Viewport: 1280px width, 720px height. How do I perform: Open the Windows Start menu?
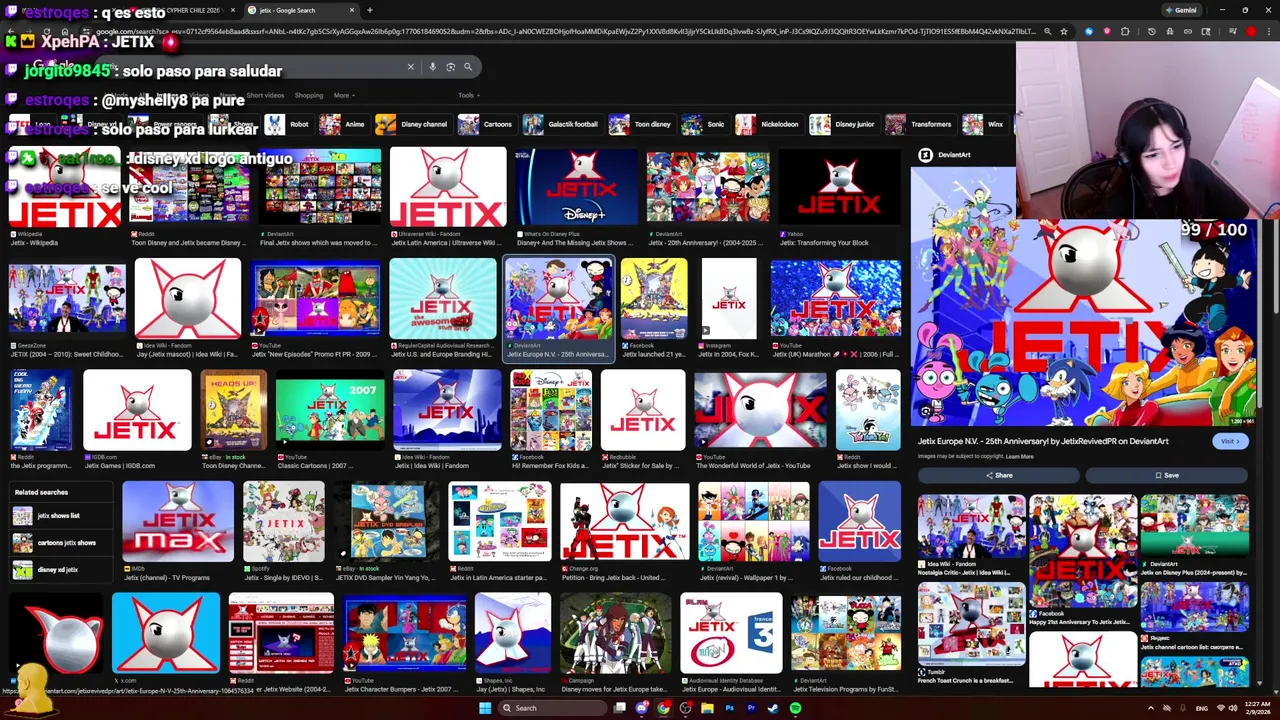(x=485, y=708)
